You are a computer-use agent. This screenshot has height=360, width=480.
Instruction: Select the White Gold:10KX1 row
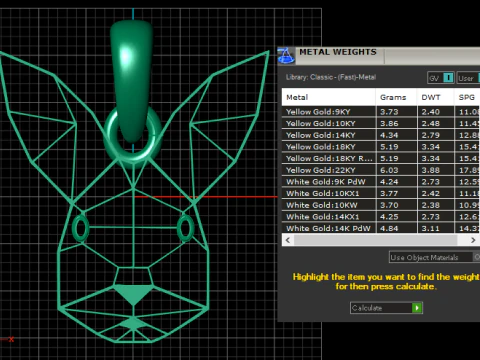[x=381, y=193]
